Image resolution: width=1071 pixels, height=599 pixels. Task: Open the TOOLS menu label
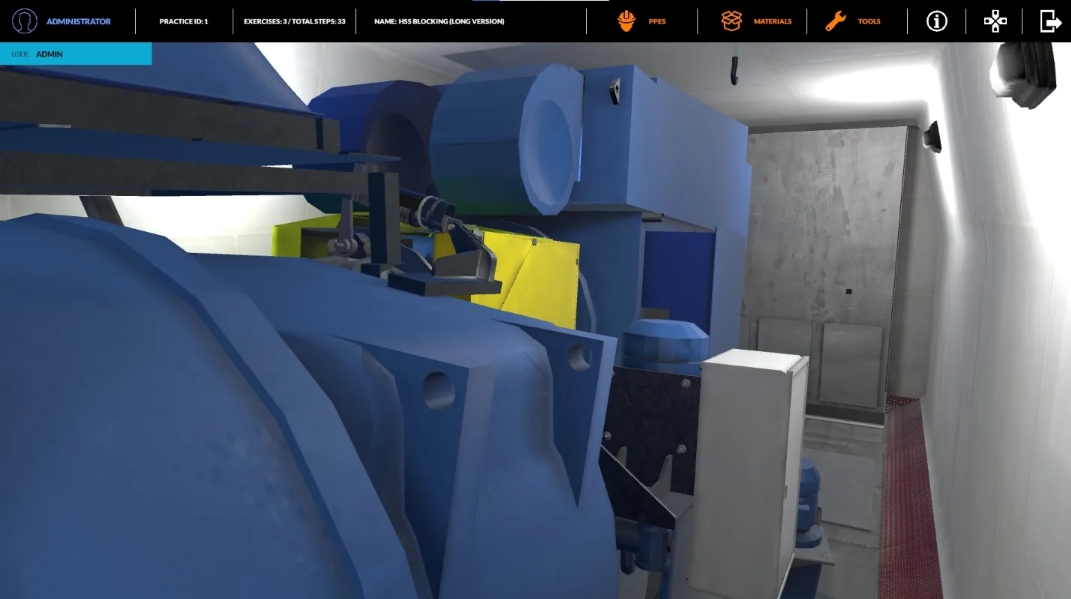click(869, 21)
